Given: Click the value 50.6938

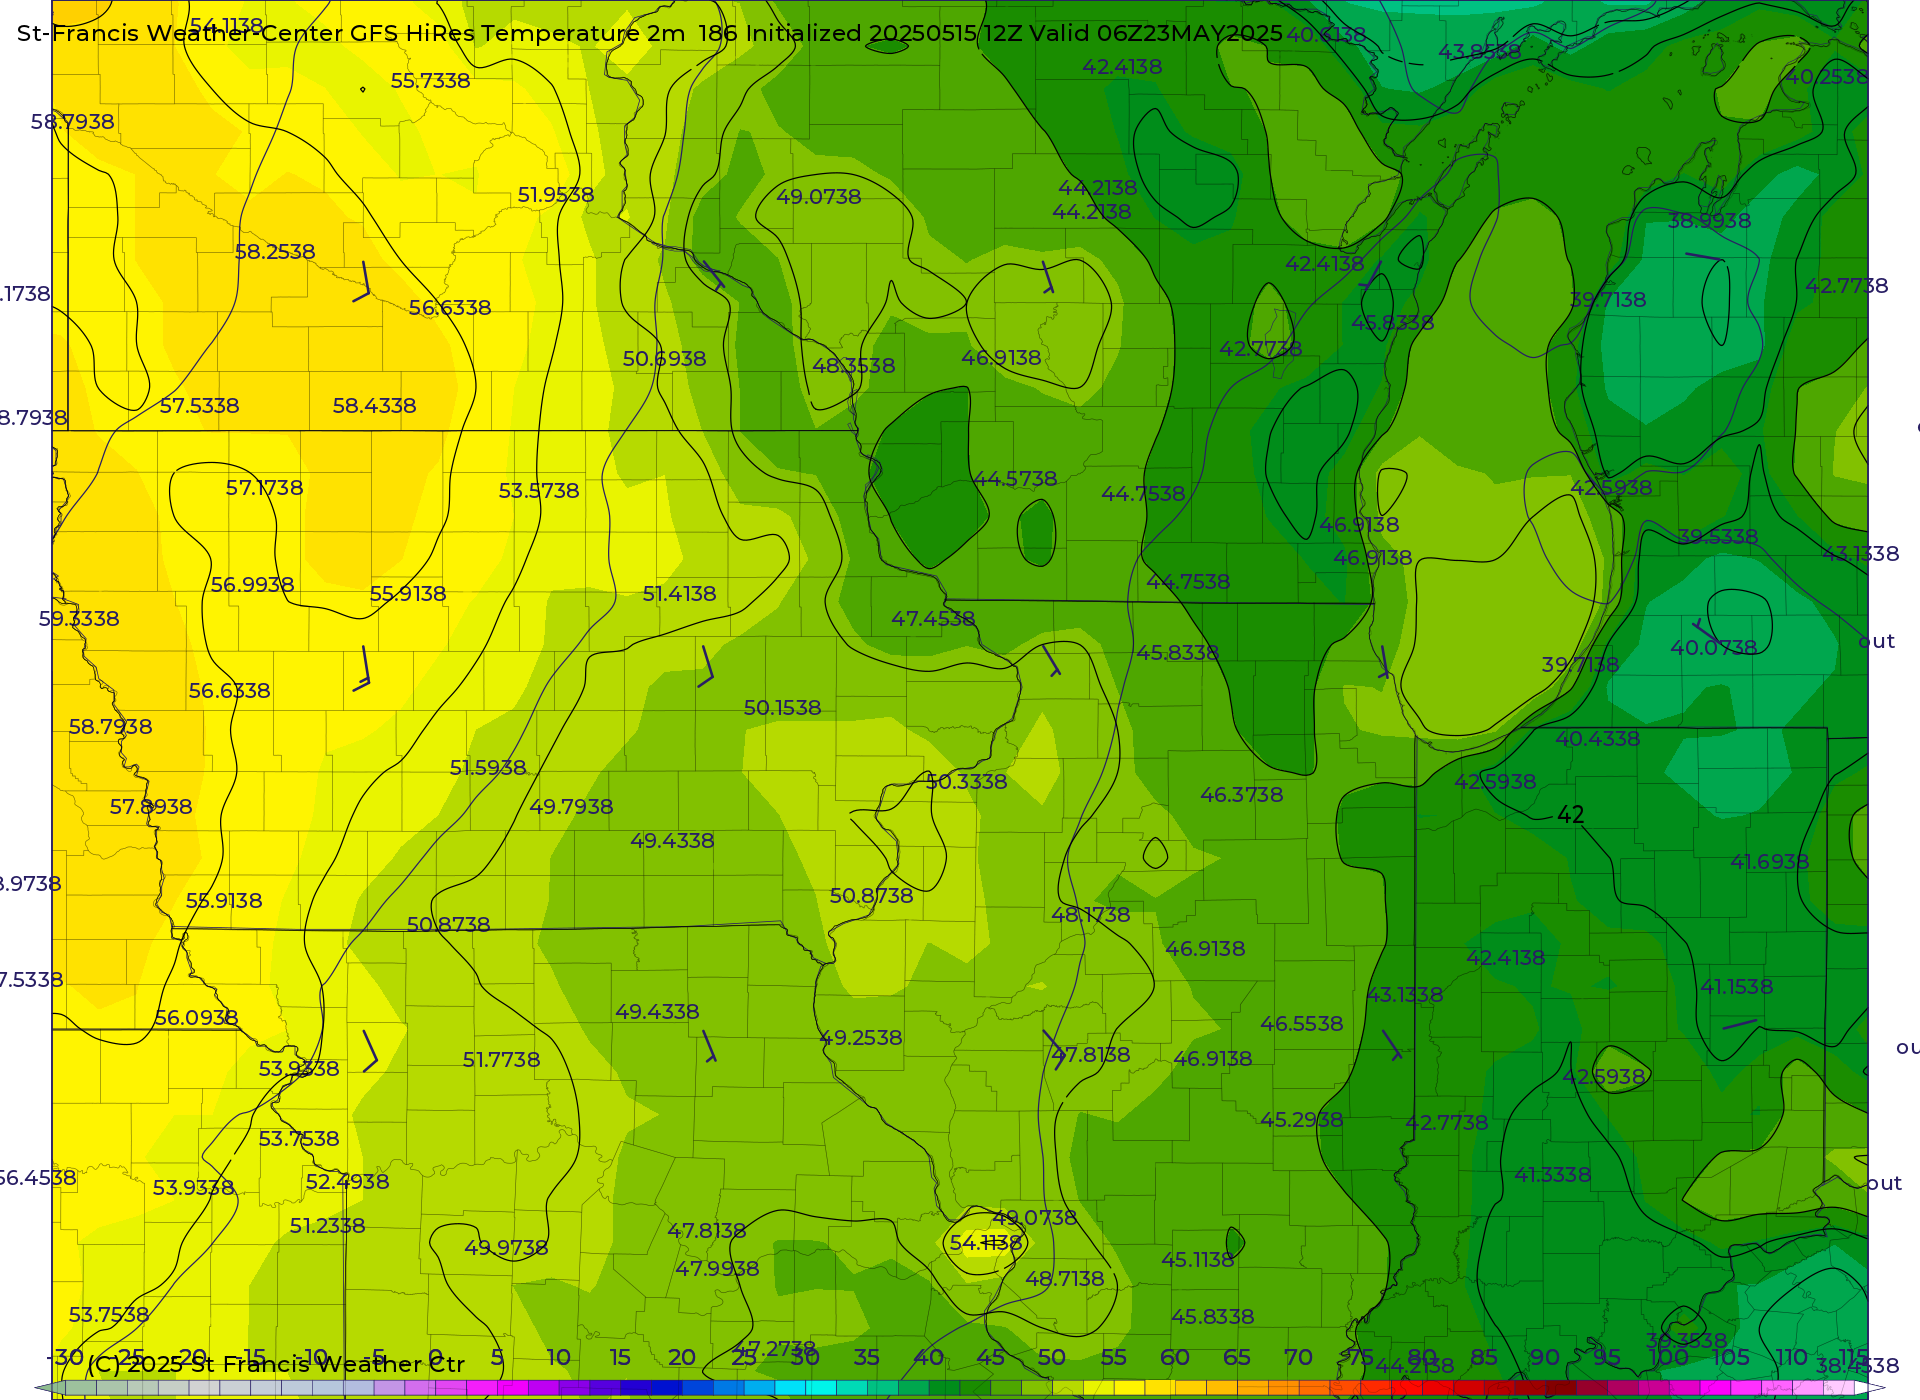Looking at the screenshot, I should tap(664, 359).
